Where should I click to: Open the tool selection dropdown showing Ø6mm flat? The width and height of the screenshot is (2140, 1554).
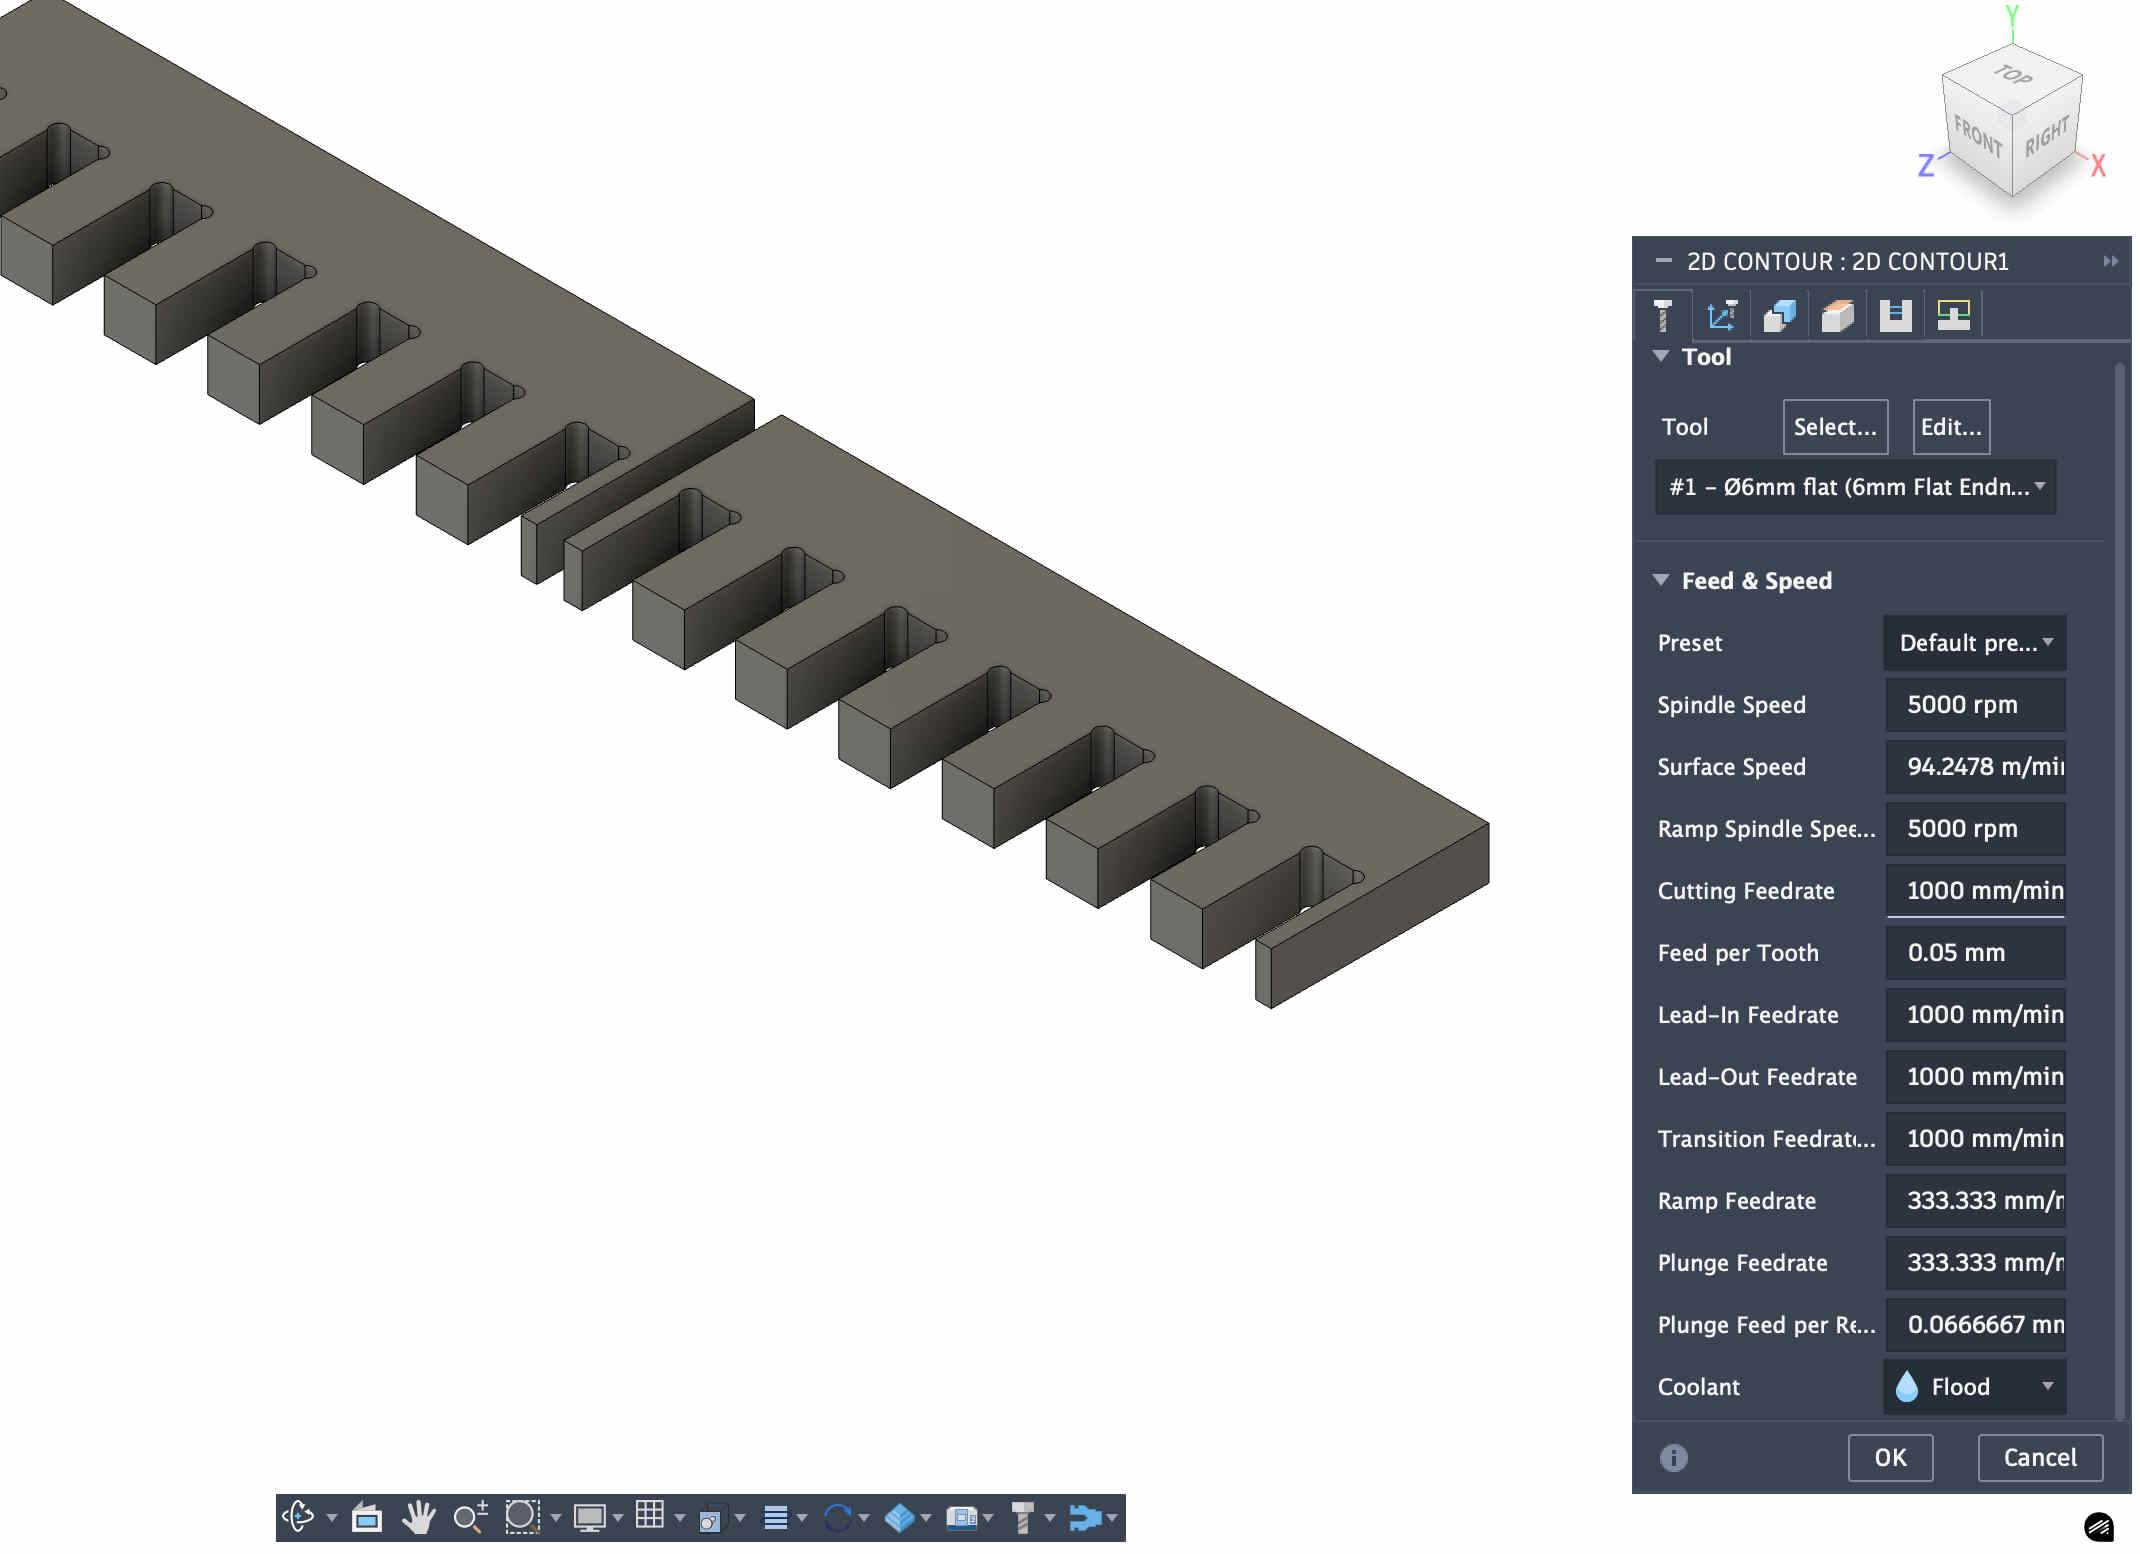point(1855,487)
